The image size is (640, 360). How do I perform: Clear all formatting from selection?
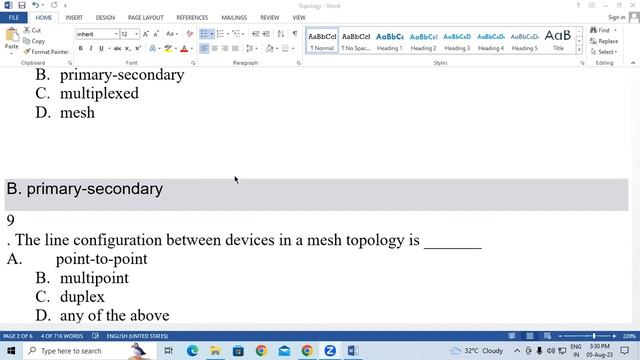pos(189,34)
